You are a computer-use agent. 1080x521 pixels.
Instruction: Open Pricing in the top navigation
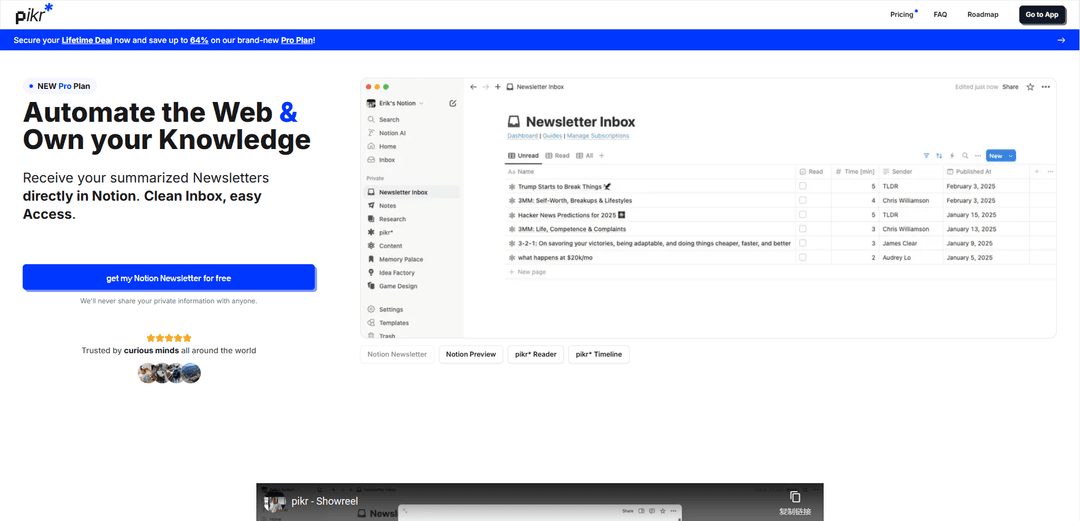point(902,14)
